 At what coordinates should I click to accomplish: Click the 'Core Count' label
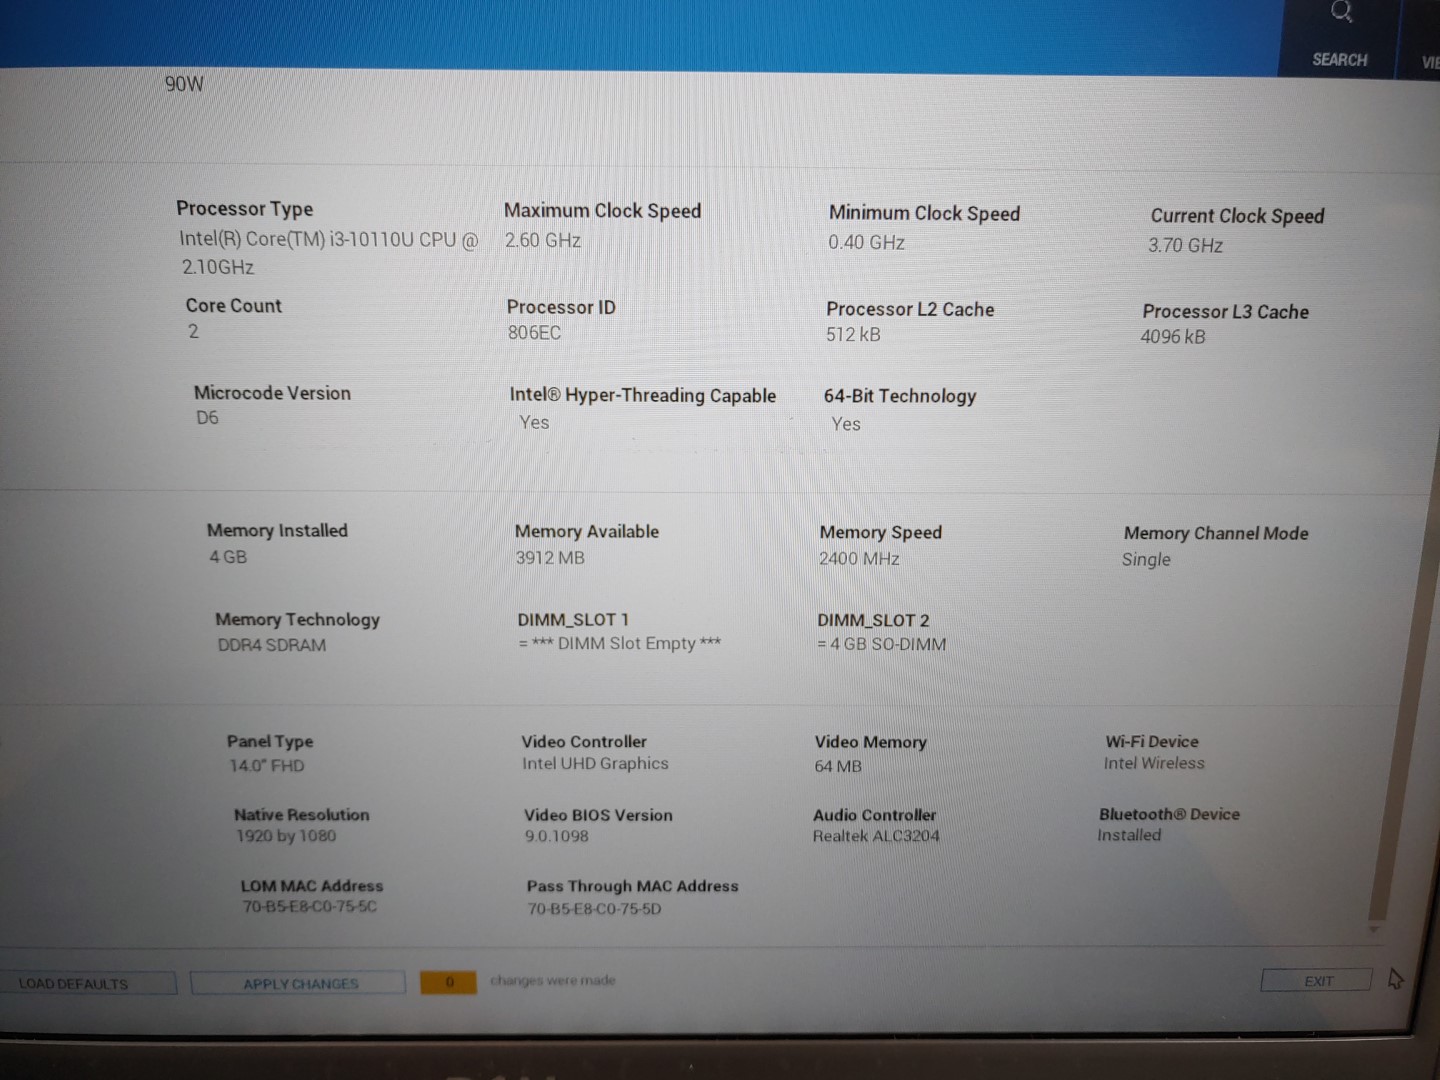(x=233, y=305)
